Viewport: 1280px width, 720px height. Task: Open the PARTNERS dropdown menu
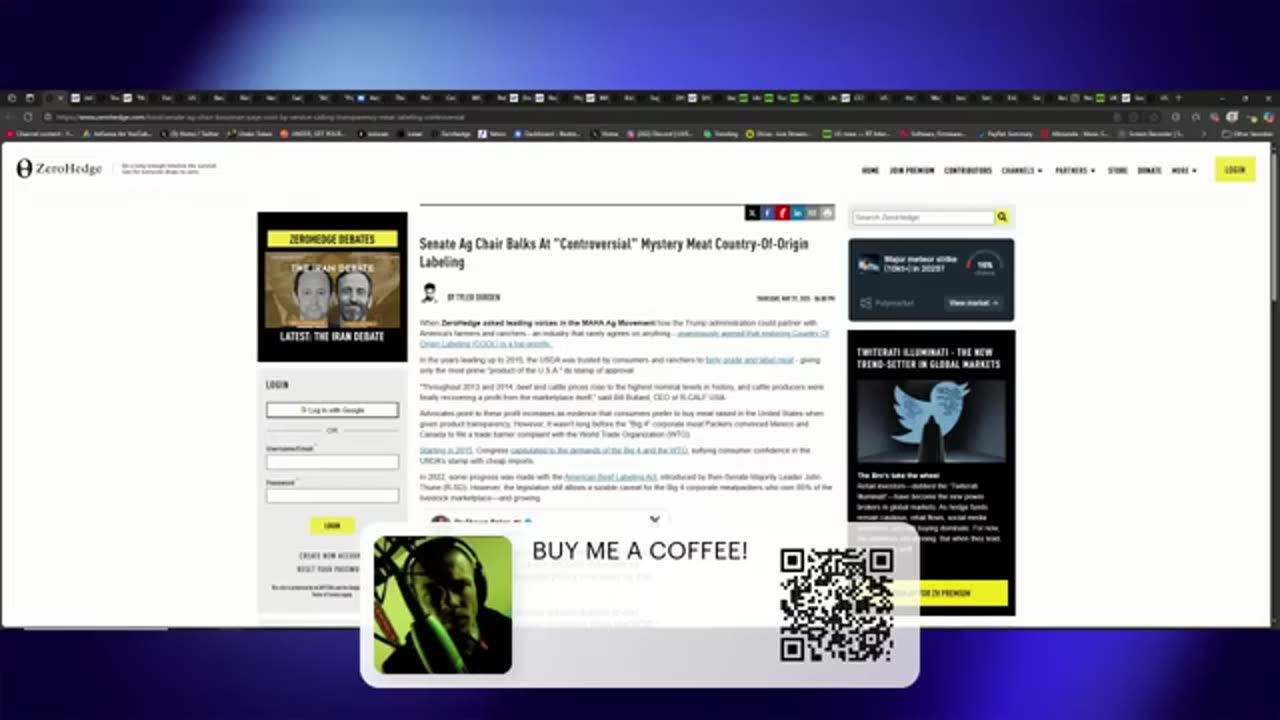coord(1075,170)
